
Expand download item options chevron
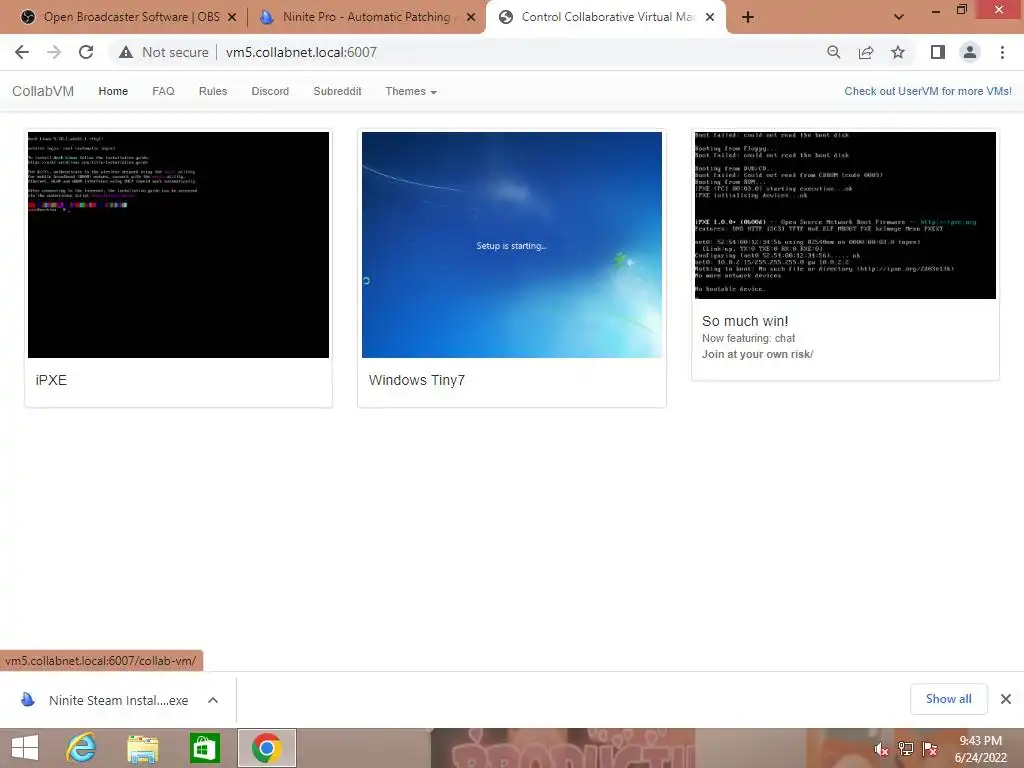tap(213, 700)
